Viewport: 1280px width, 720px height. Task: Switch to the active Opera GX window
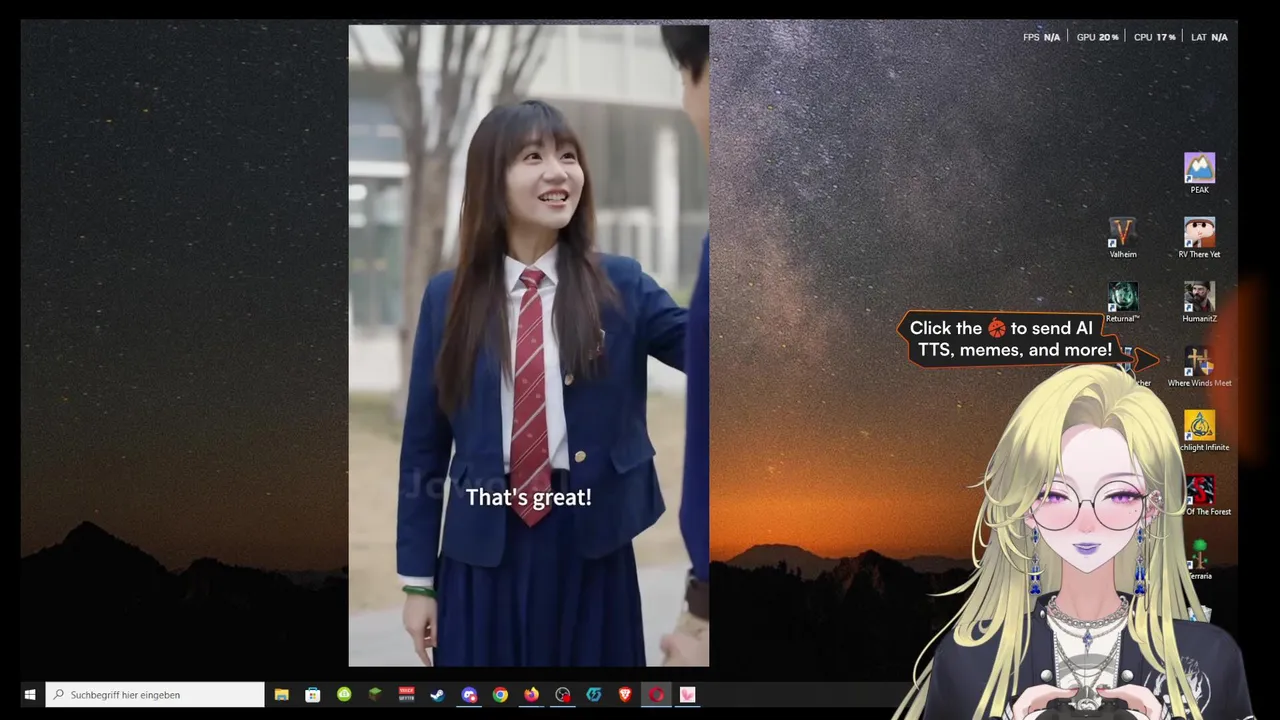pos(656,694)
